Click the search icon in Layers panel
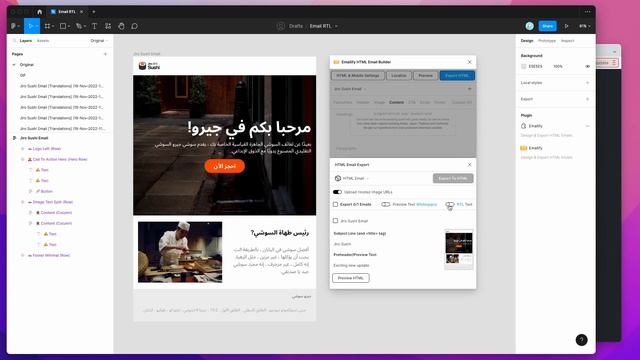Screen dimensions: 640x360 click(x=14, y=41)
